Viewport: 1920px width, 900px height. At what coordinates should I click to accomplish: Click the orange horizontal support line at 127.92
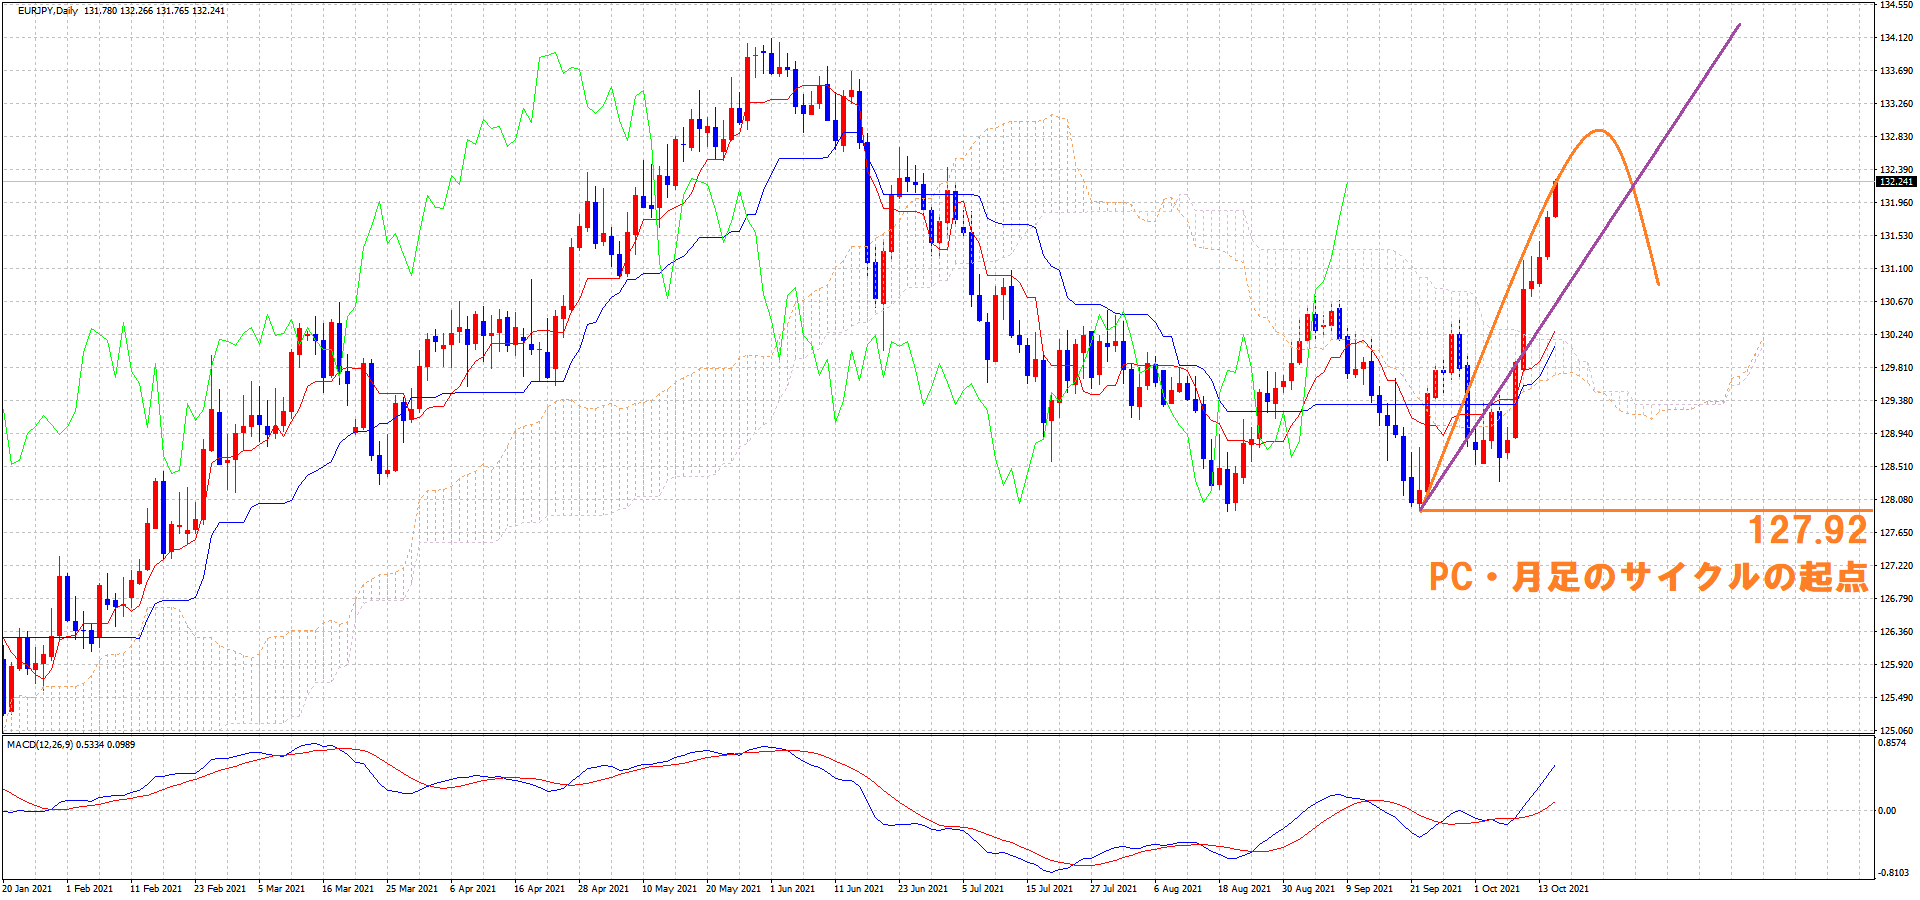[x=1600, y=511]
